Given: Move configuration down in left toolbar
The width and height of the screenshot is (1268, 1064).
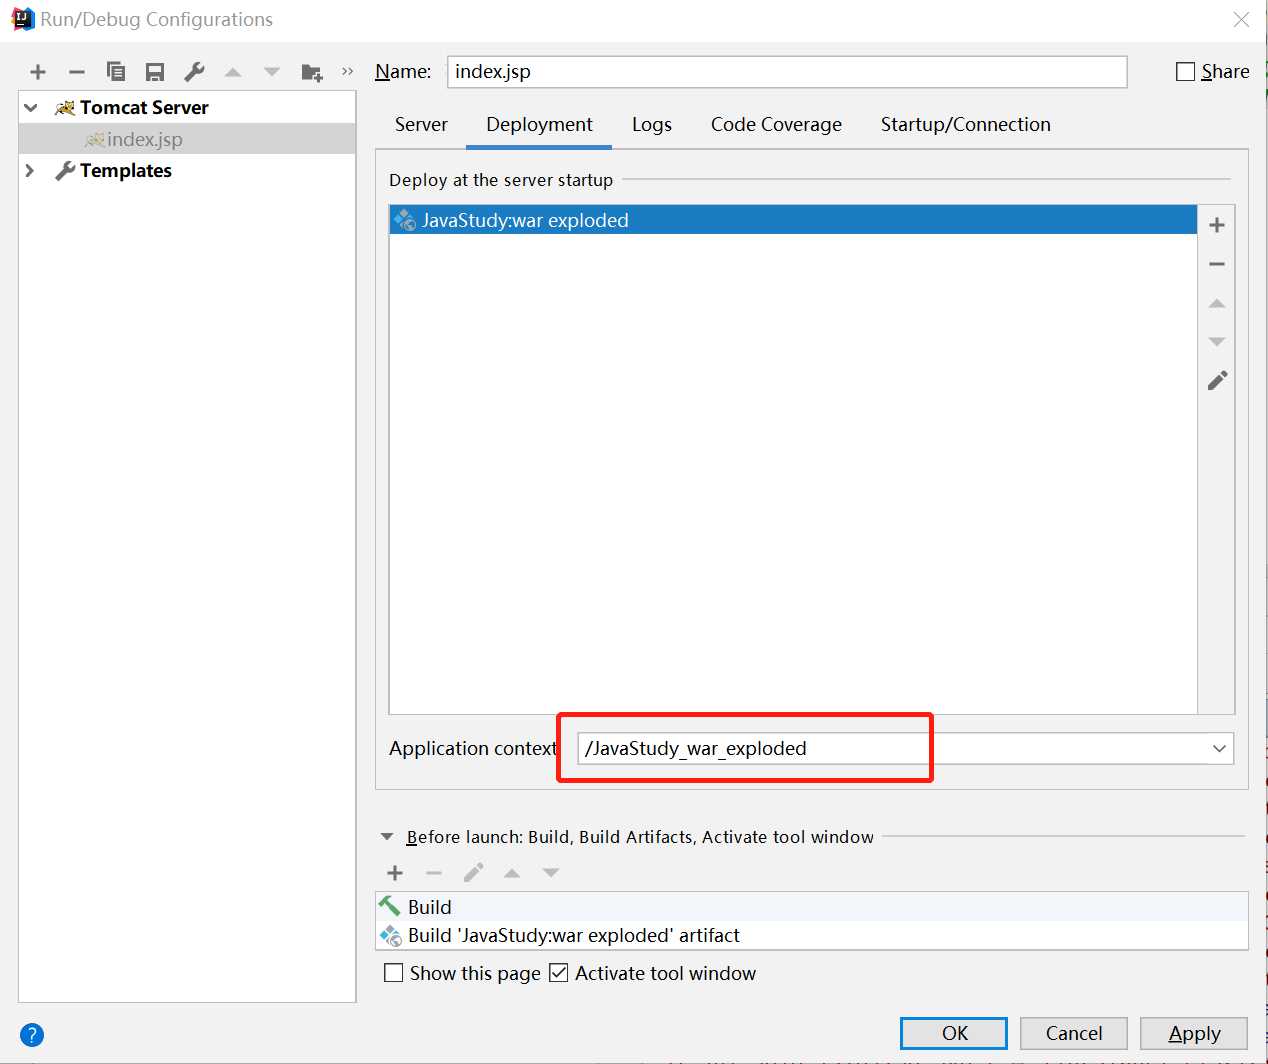Looking at the screenshot, I should click(272, 72).
